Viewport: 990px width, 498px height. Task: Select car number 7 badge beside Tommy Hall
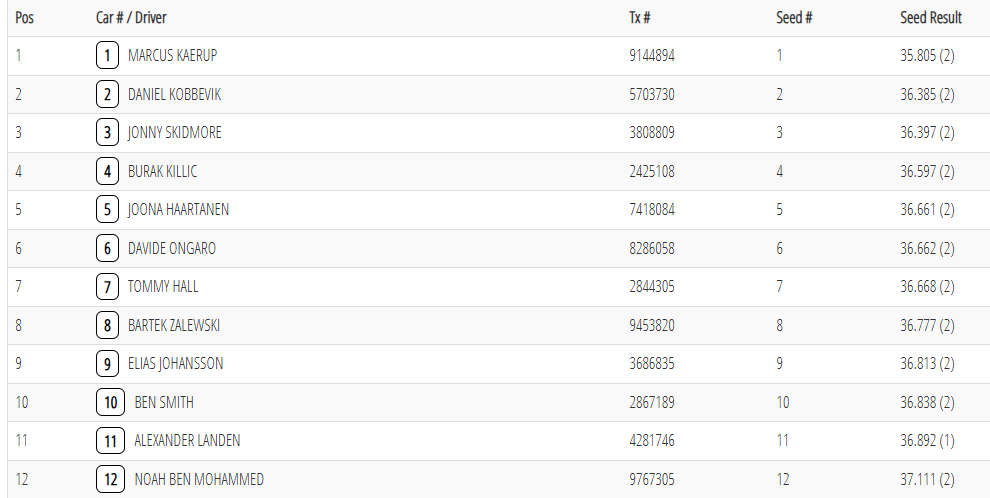(107, 287)
